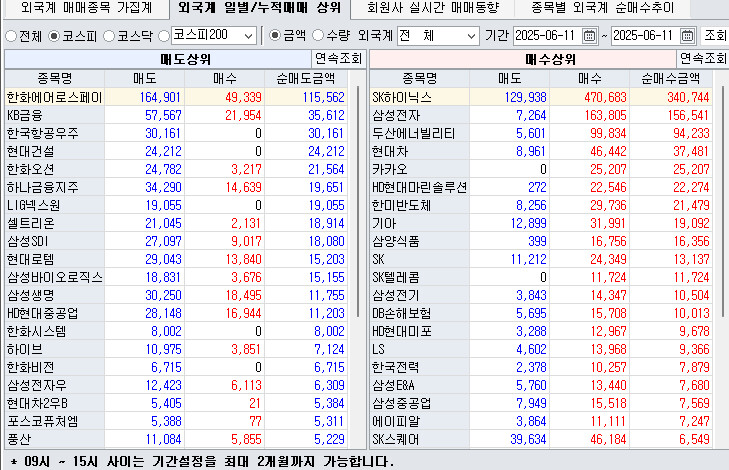729x470 pixels.
Task: Select 삼성생명 stock name
Action: point(31,295)
